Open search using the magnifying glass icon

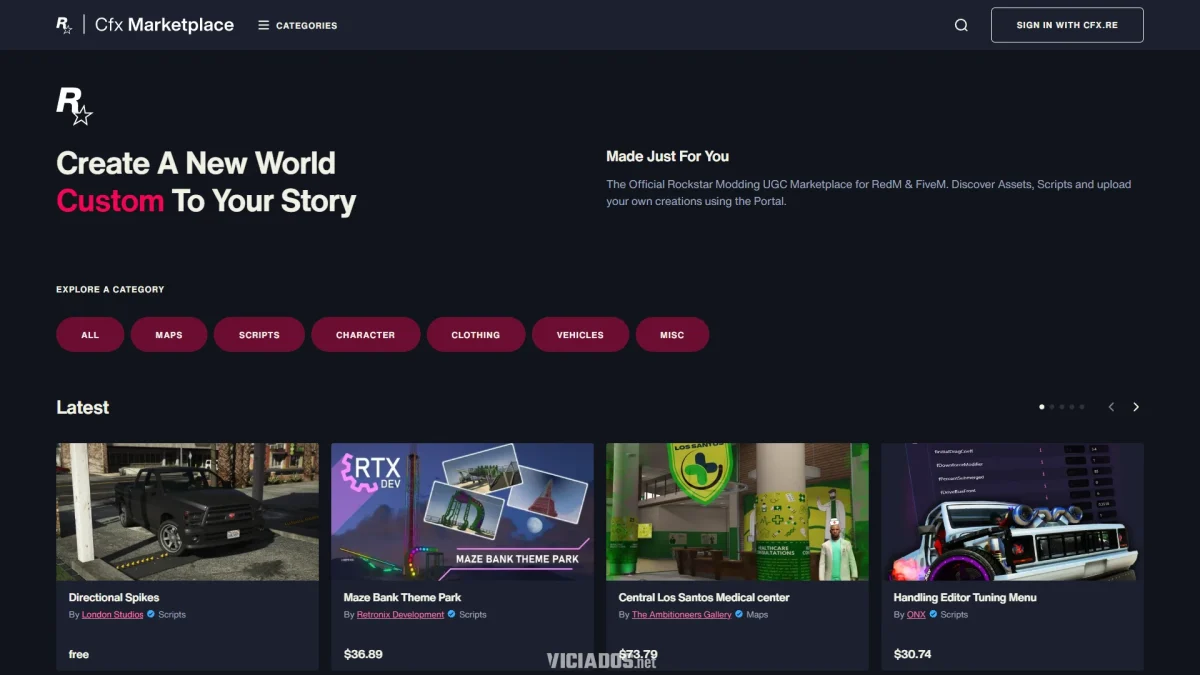coord(961,24)
